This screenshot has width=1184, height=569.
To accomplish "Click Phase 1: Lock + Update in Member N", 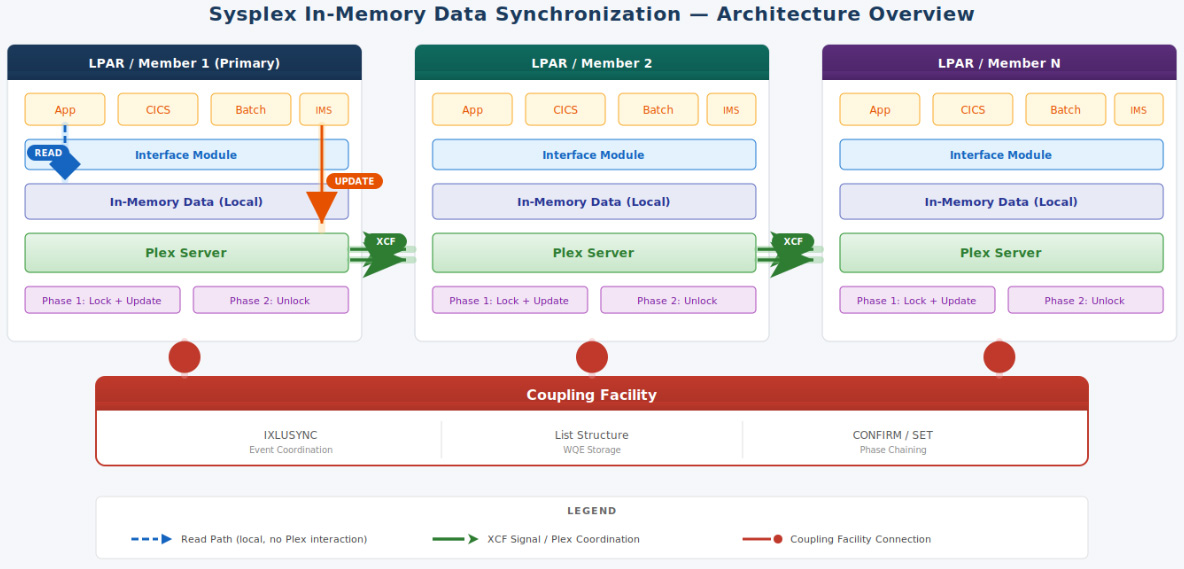I will point(917,300).
